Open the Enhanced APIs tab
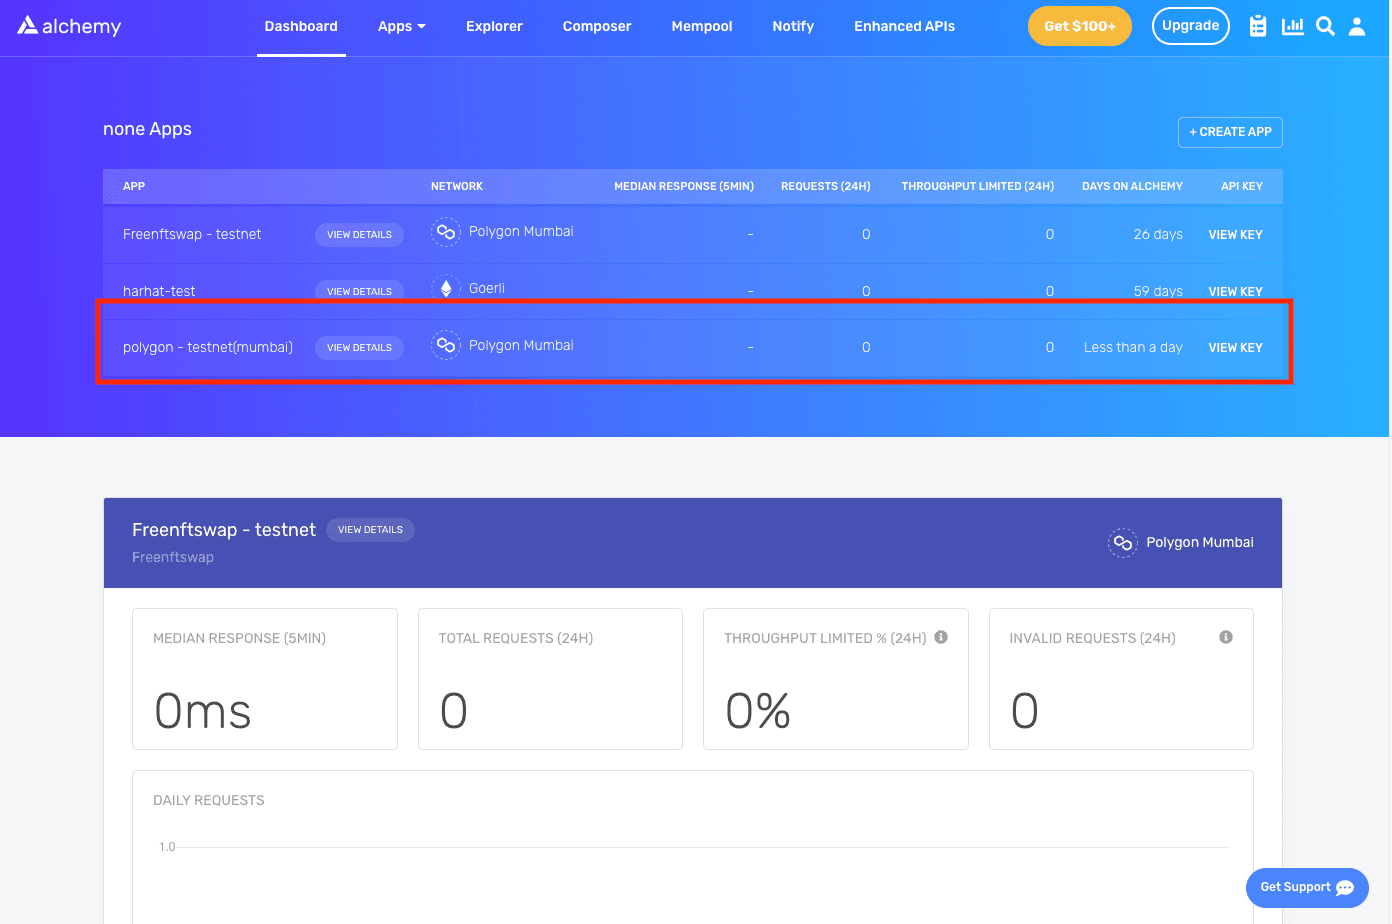Viewport: 1392px width, 924px height. (x=904, y=27)
